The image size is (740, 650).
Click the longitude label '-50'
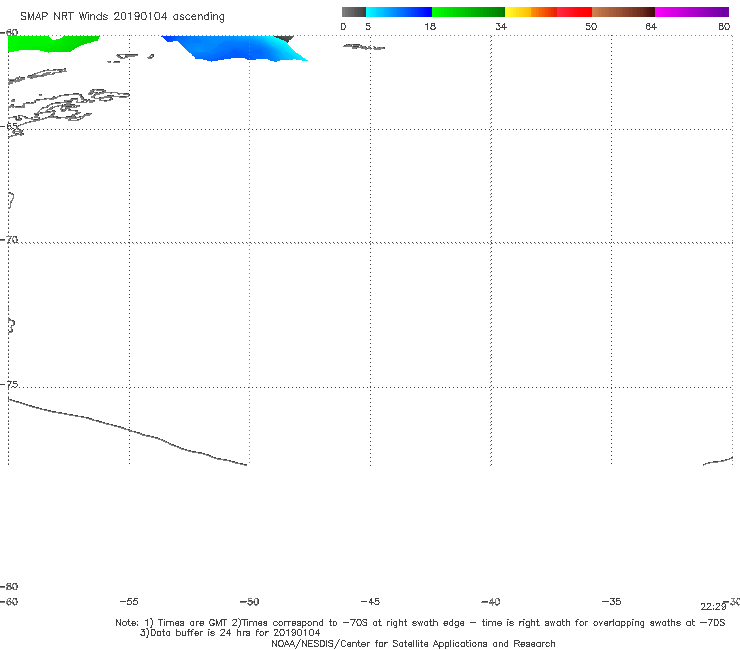pyautogui.click(x=250, y=601)
